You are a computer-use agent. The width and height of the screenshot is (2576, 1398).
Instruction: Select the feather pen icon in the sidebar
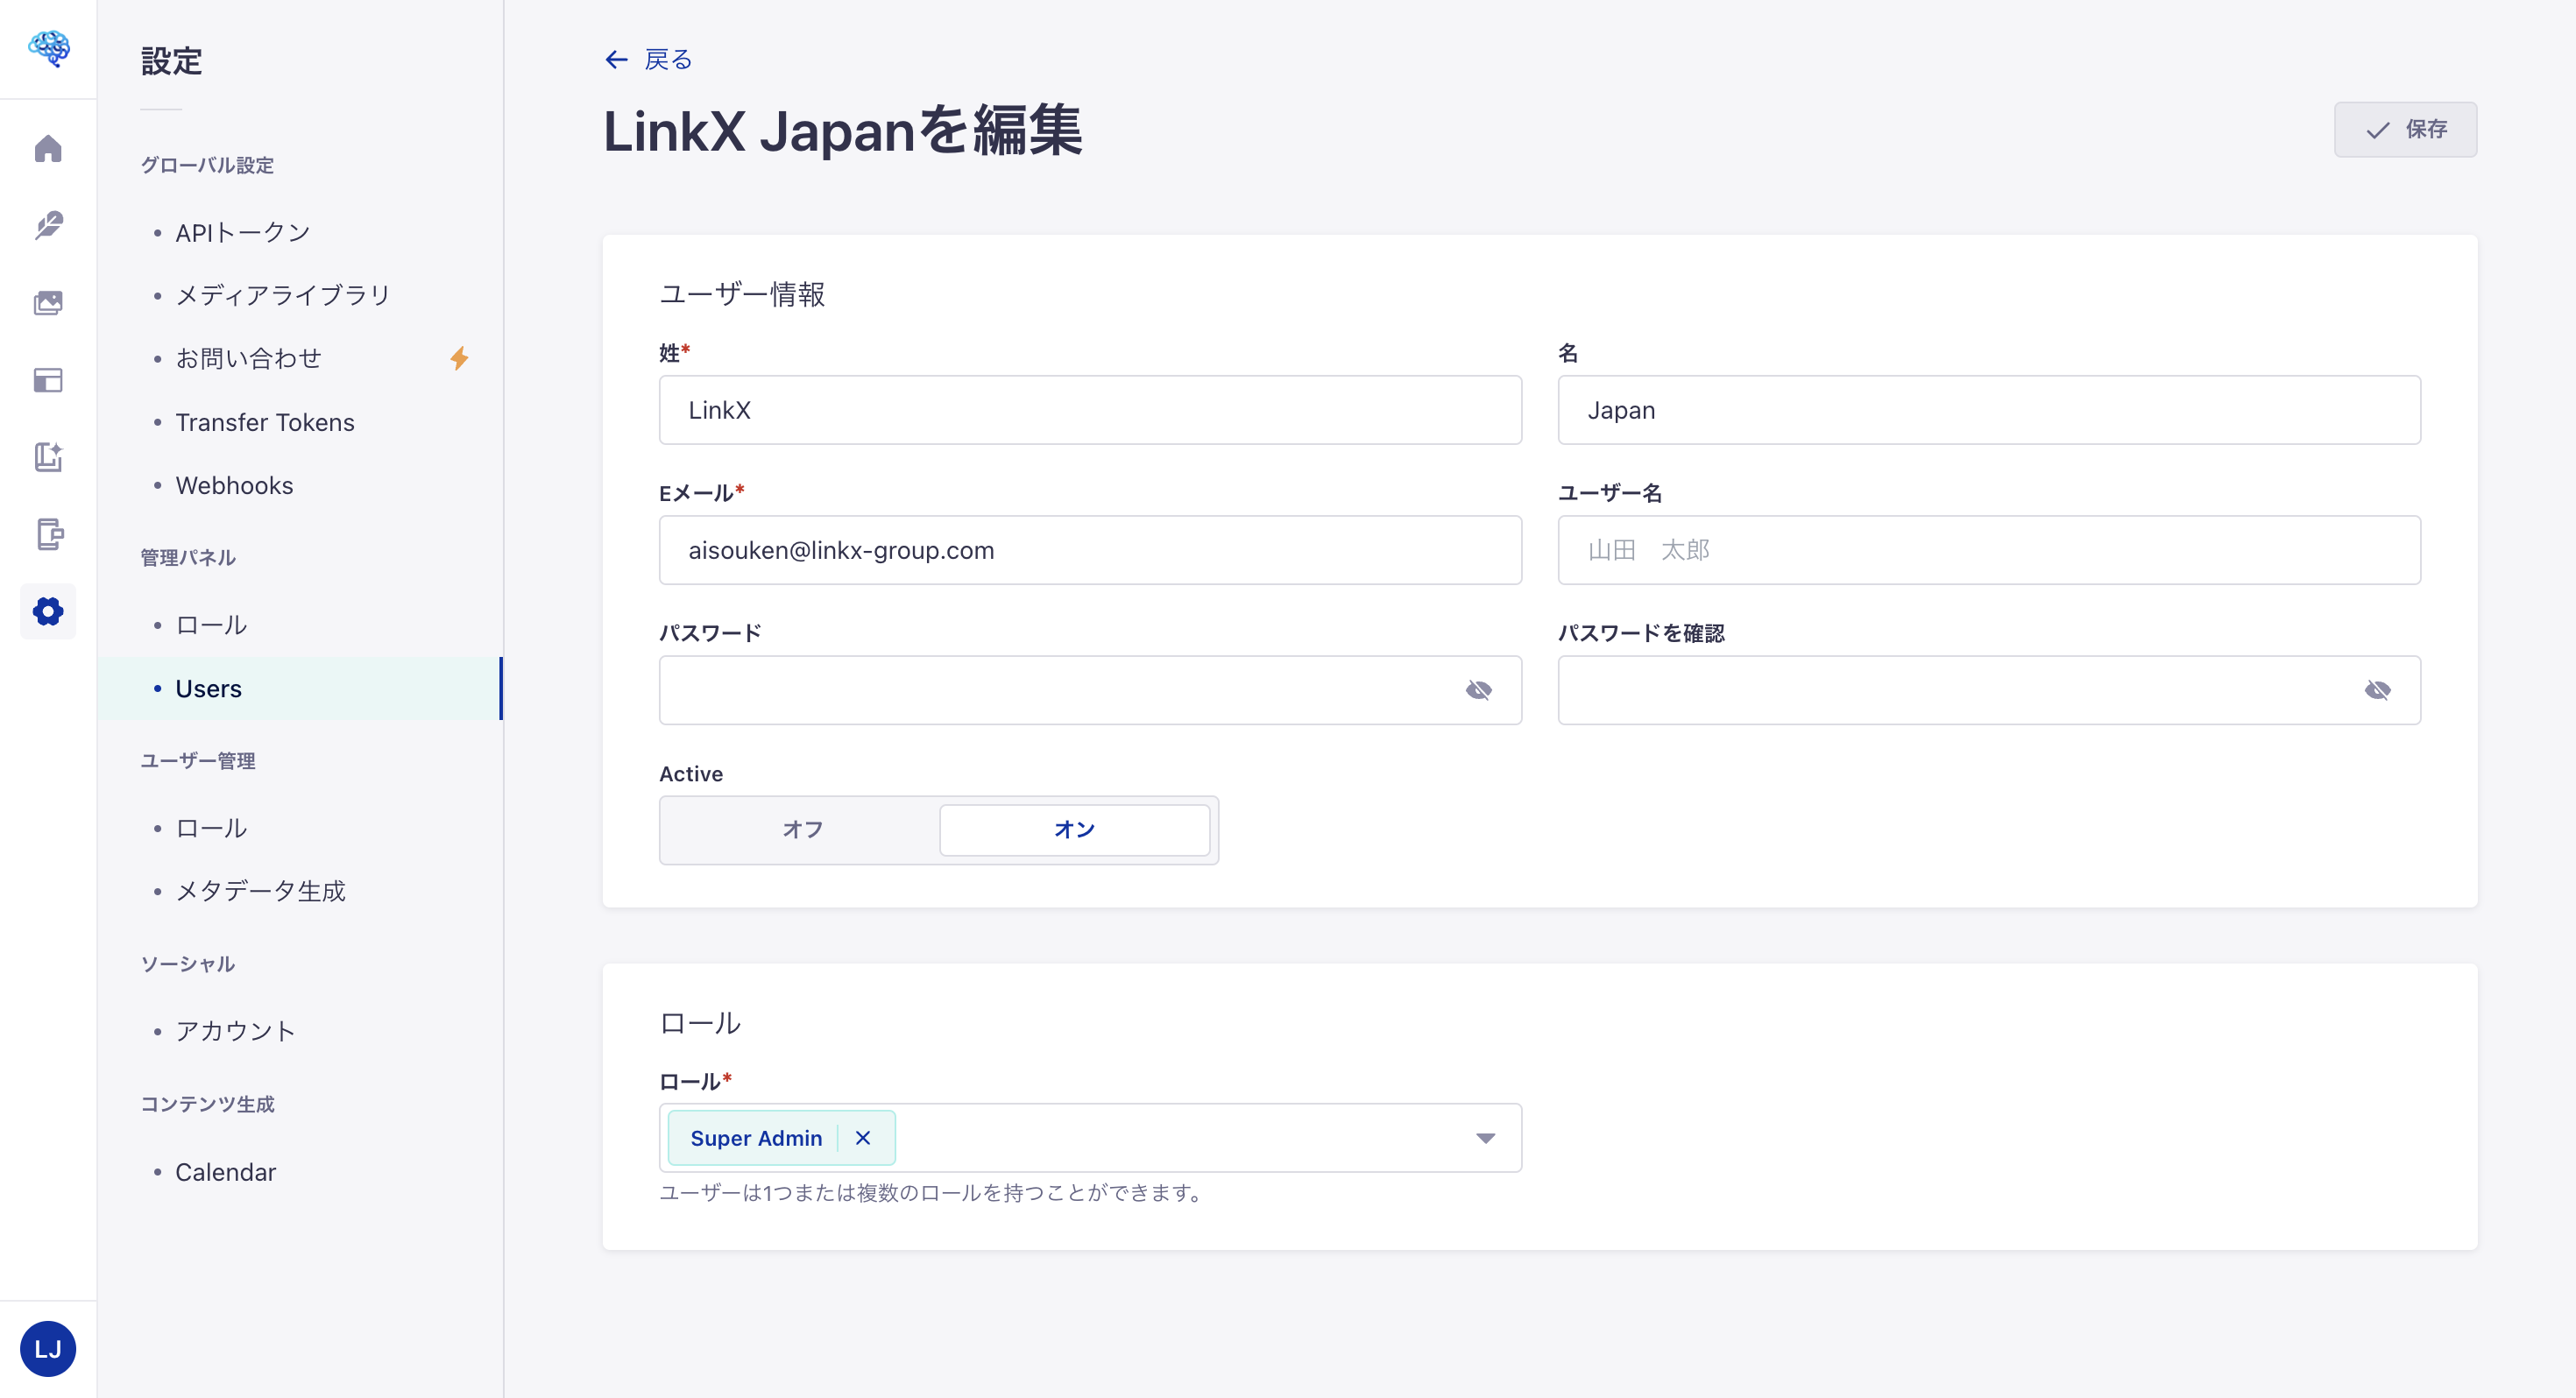[x=48, y=225]
